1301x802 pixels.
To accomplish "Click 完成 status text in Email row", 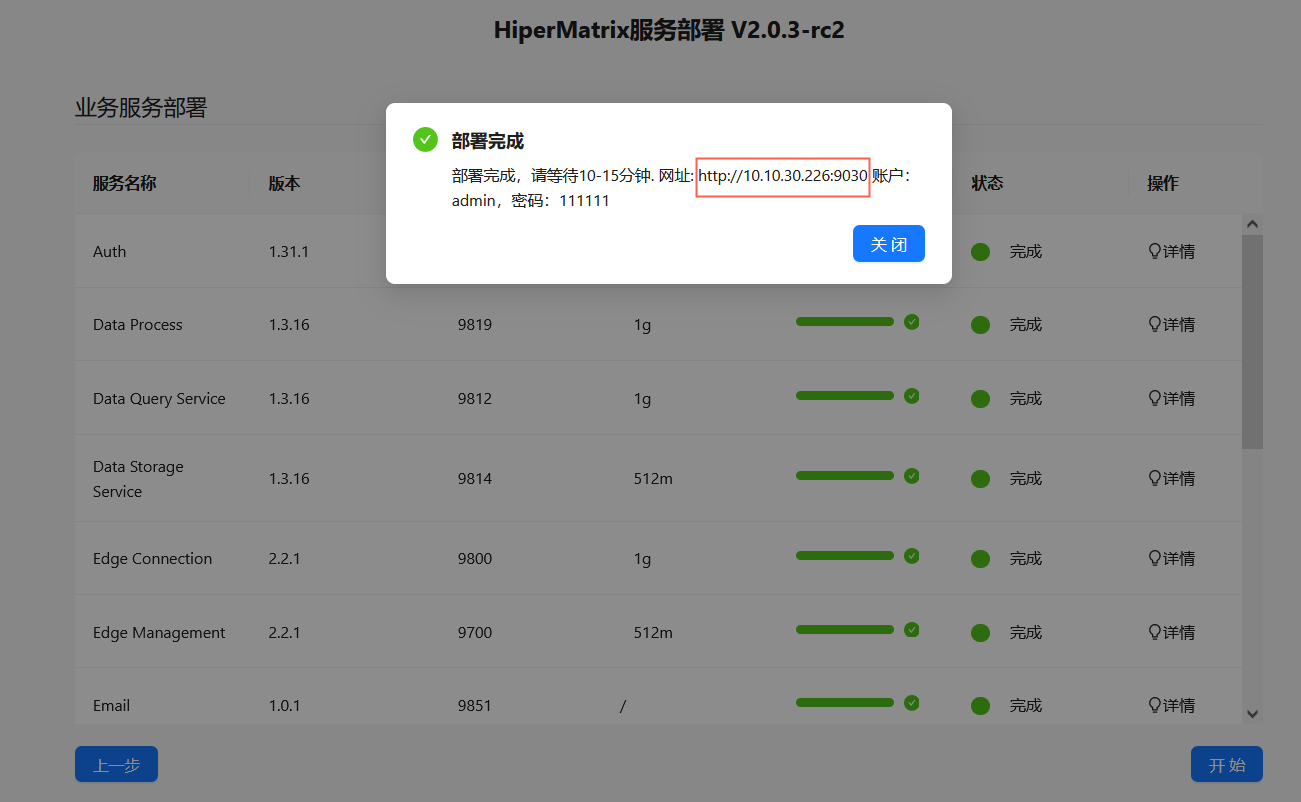I will coord(1026,706).
